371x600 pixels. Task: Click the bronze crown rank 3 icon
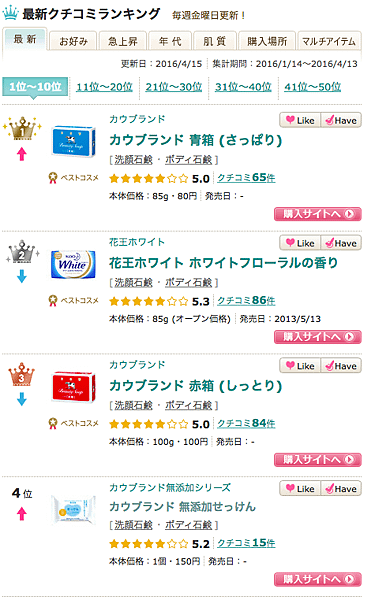click(21, 375)
